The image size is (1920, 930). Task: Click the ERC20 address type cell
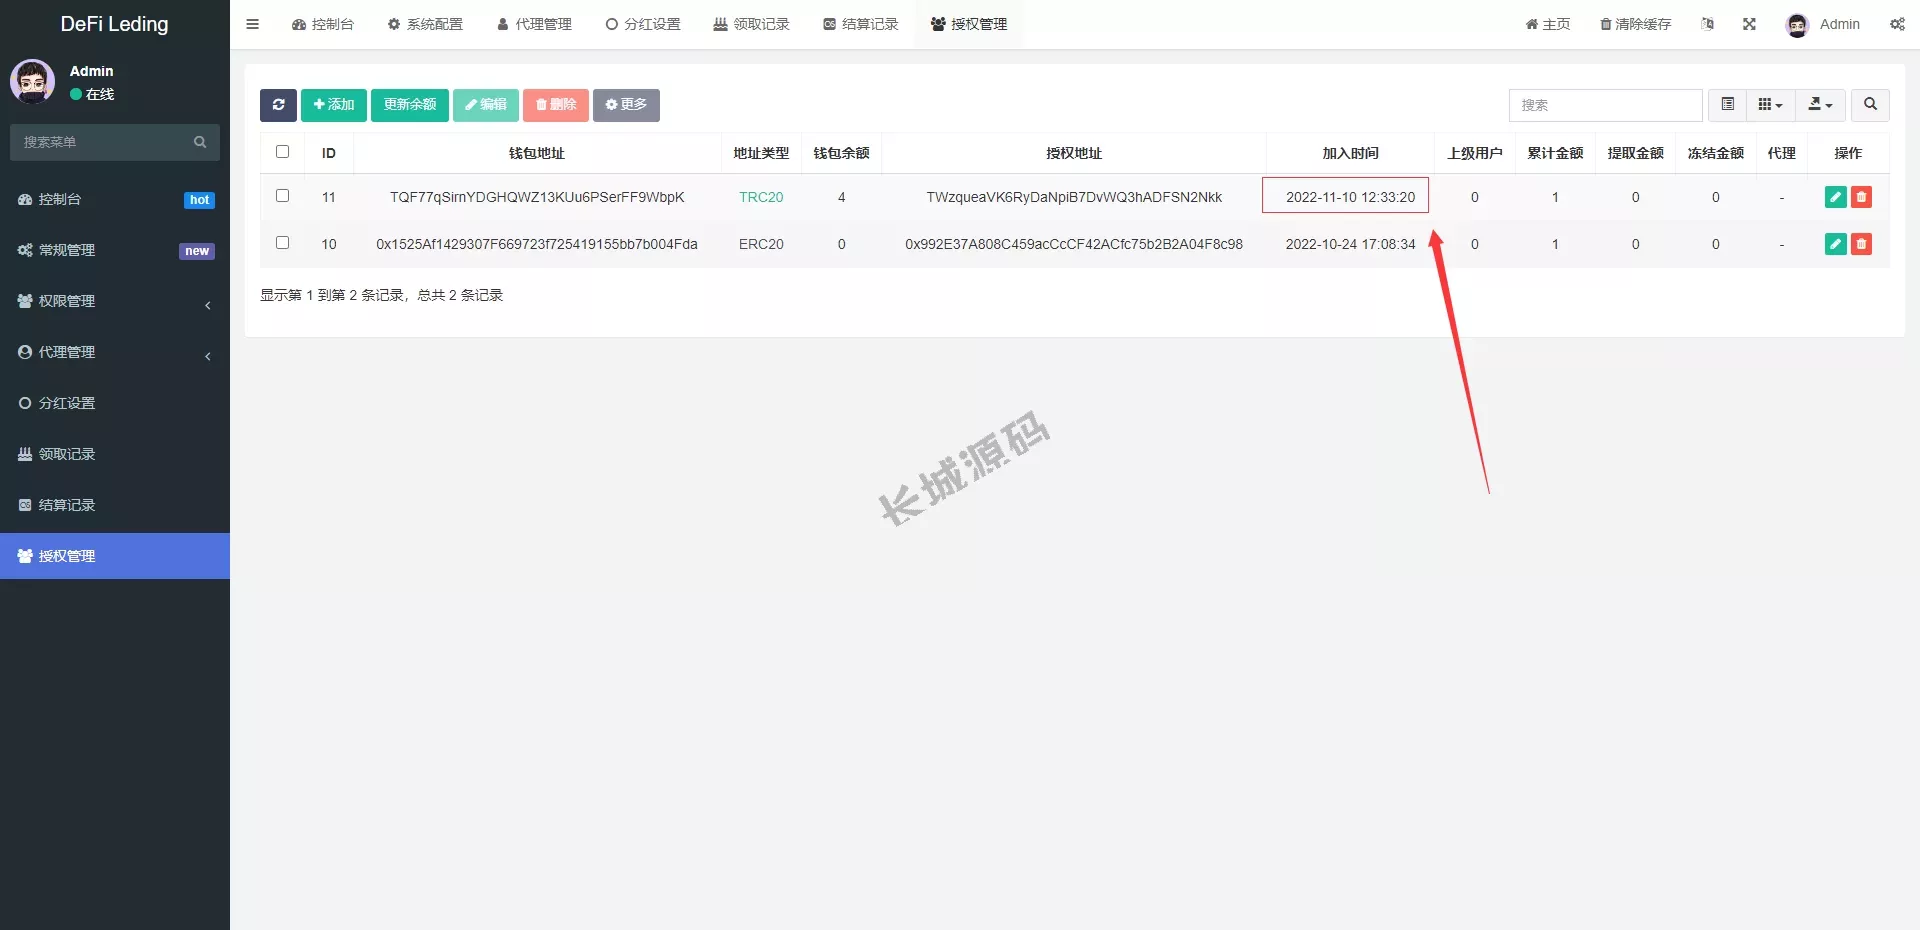pos(761,244)
